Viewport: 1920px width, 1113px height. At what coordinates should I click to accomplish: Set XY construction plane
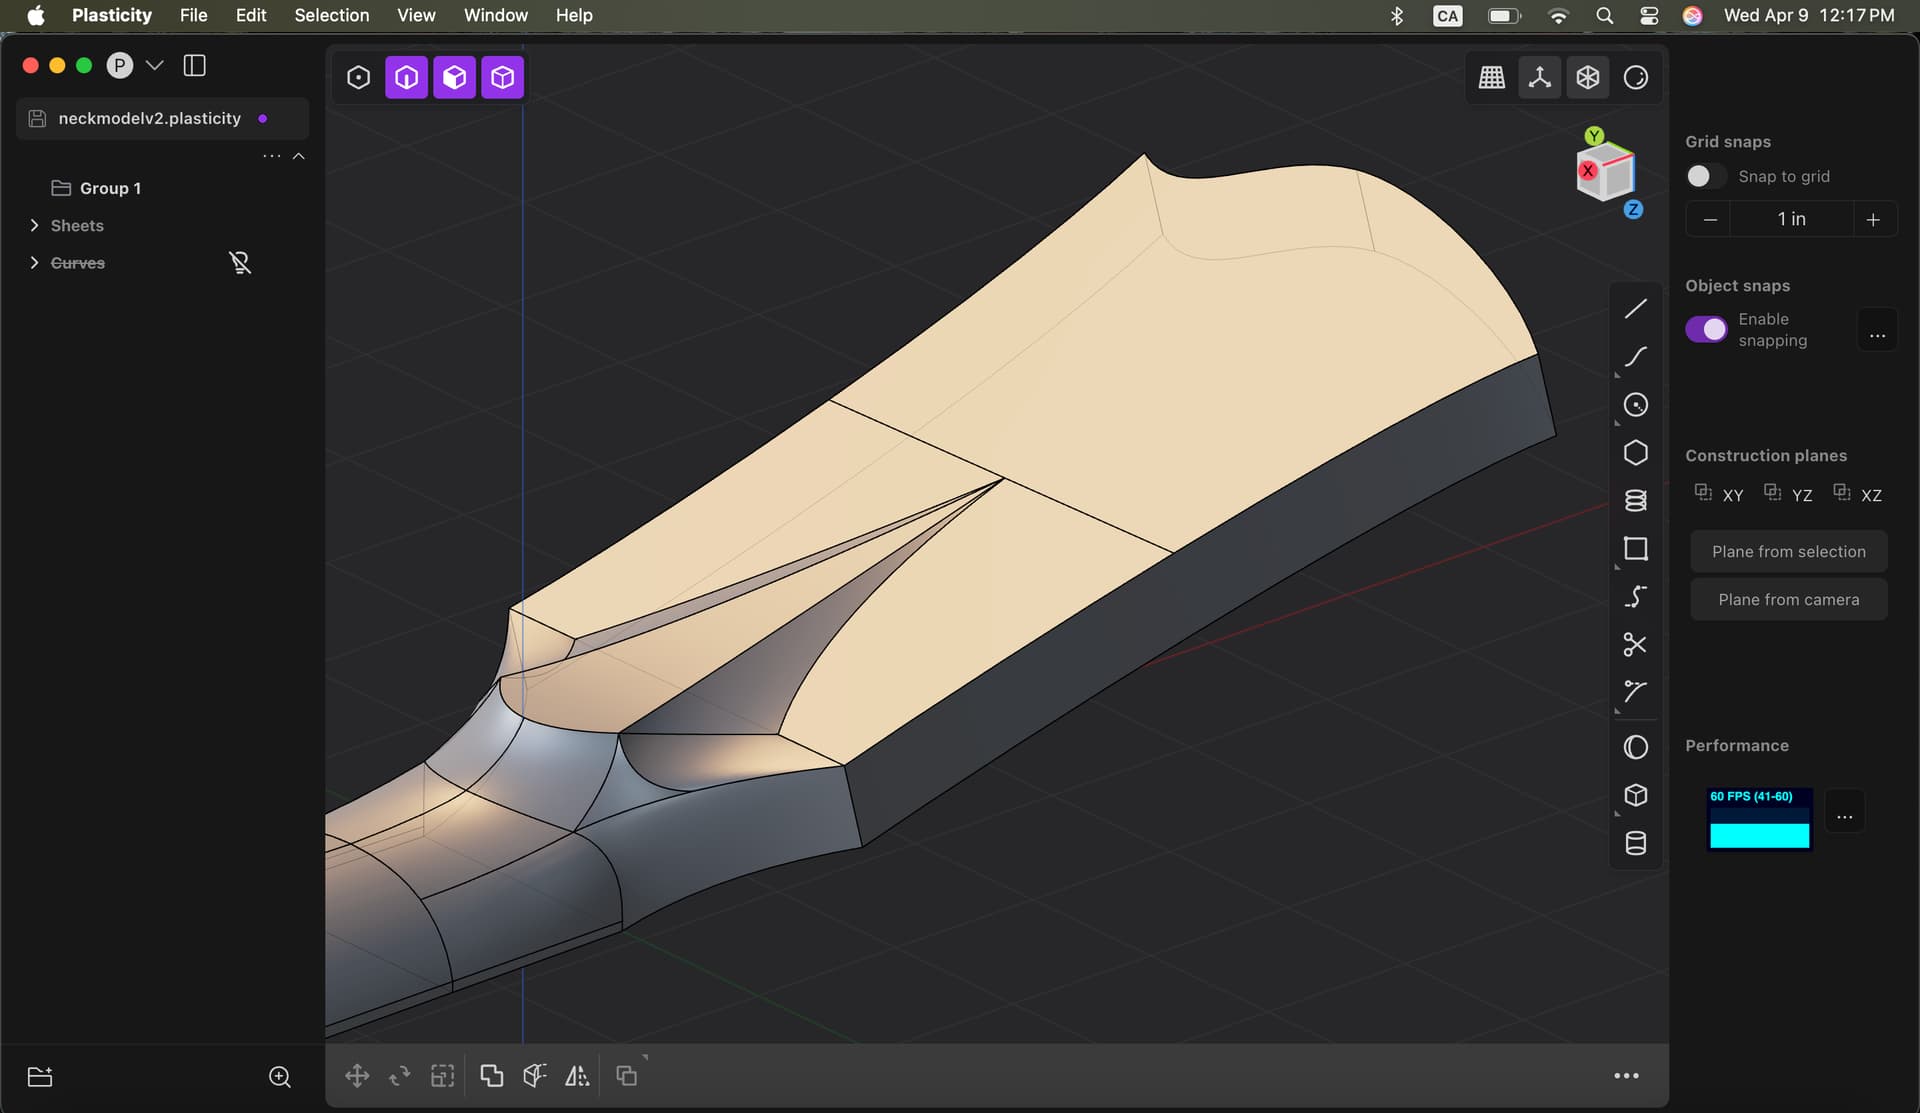pos(1719,493)
